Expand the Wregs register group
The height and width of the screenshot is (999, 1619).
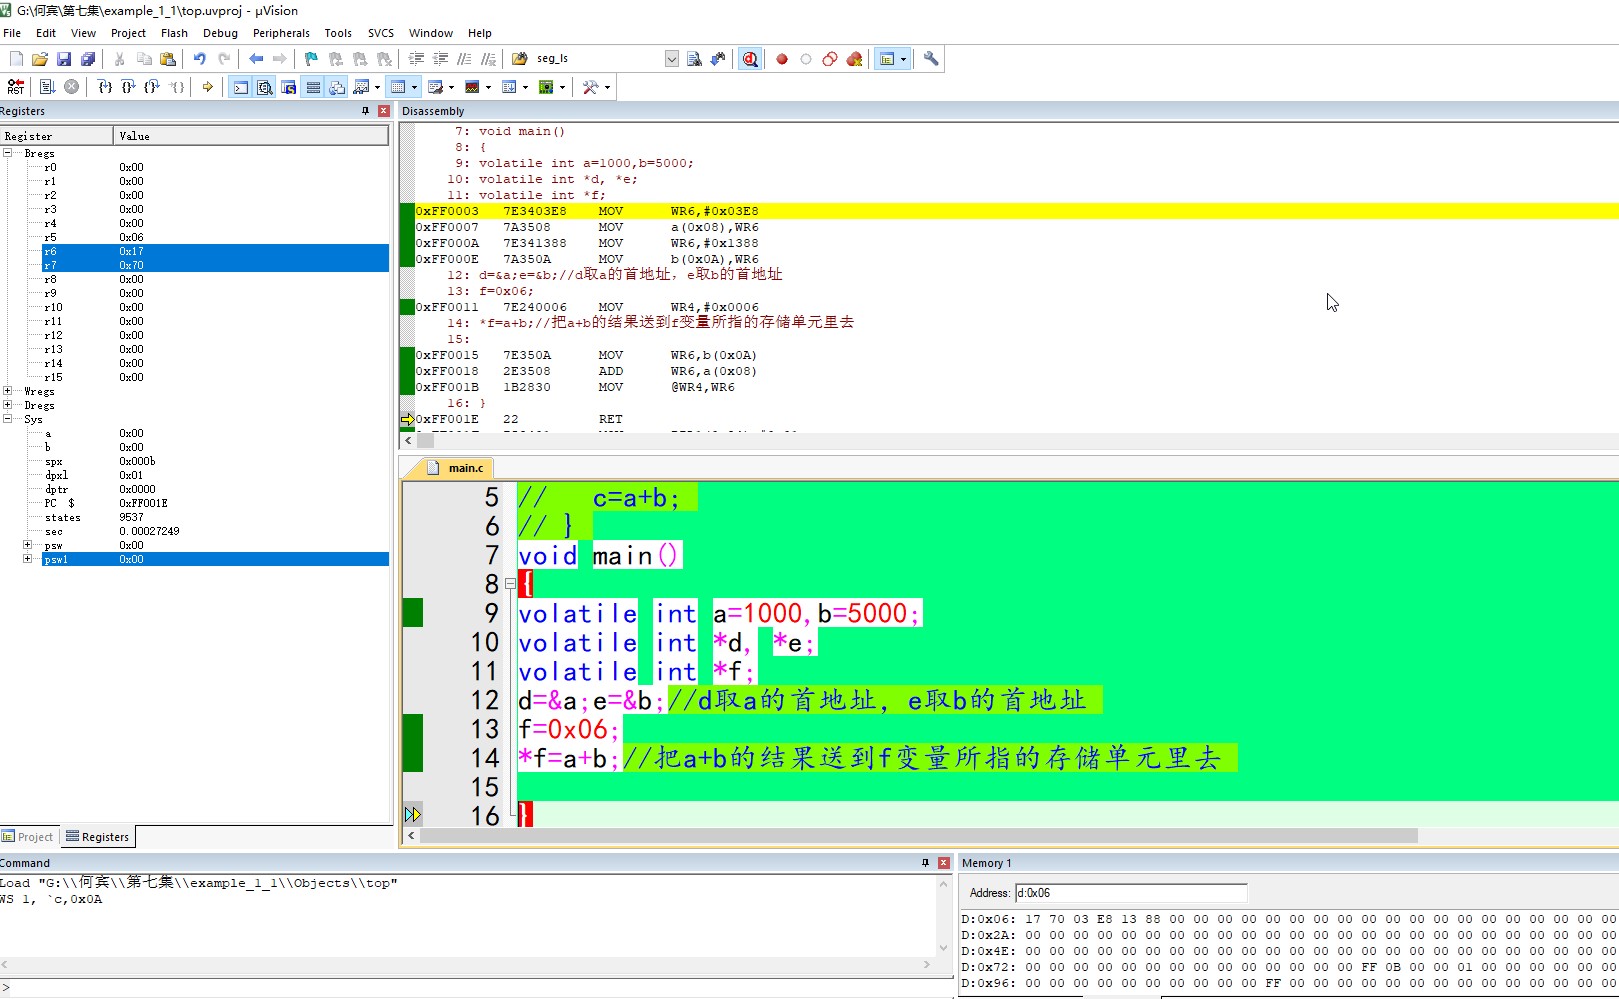(8, 391)
